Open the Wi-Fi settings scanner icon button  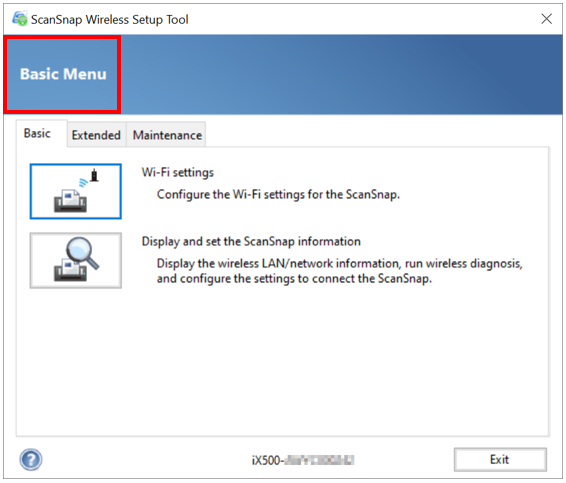[75, 191]
